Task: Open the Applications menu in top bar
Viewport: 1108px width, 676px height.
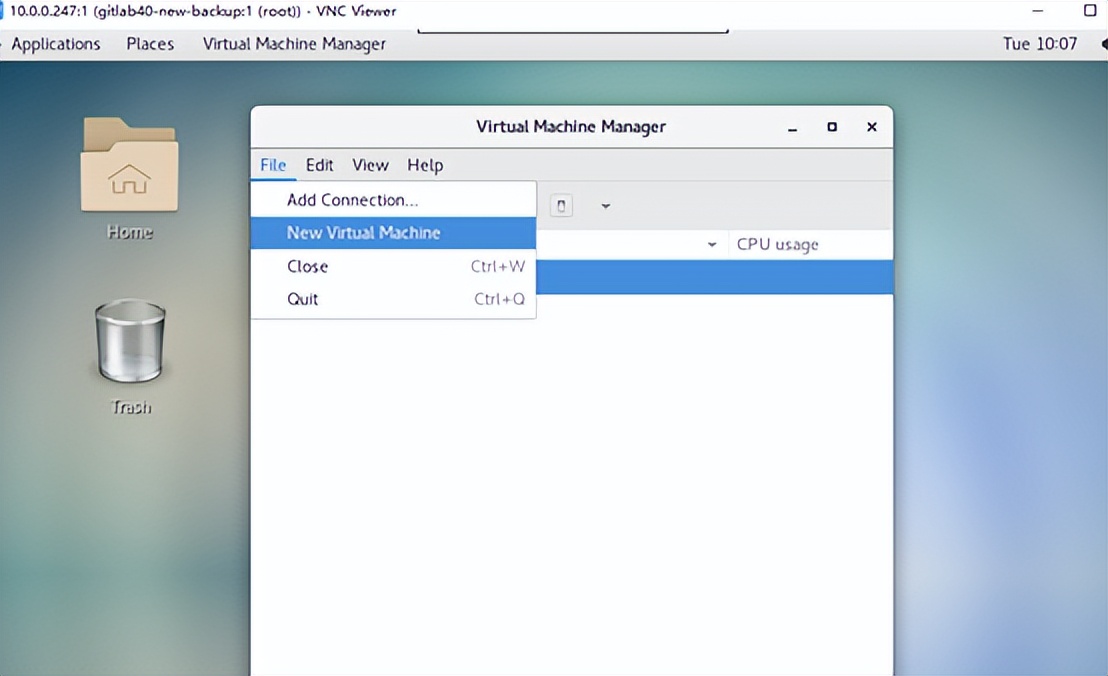Action: click(56, 44)
